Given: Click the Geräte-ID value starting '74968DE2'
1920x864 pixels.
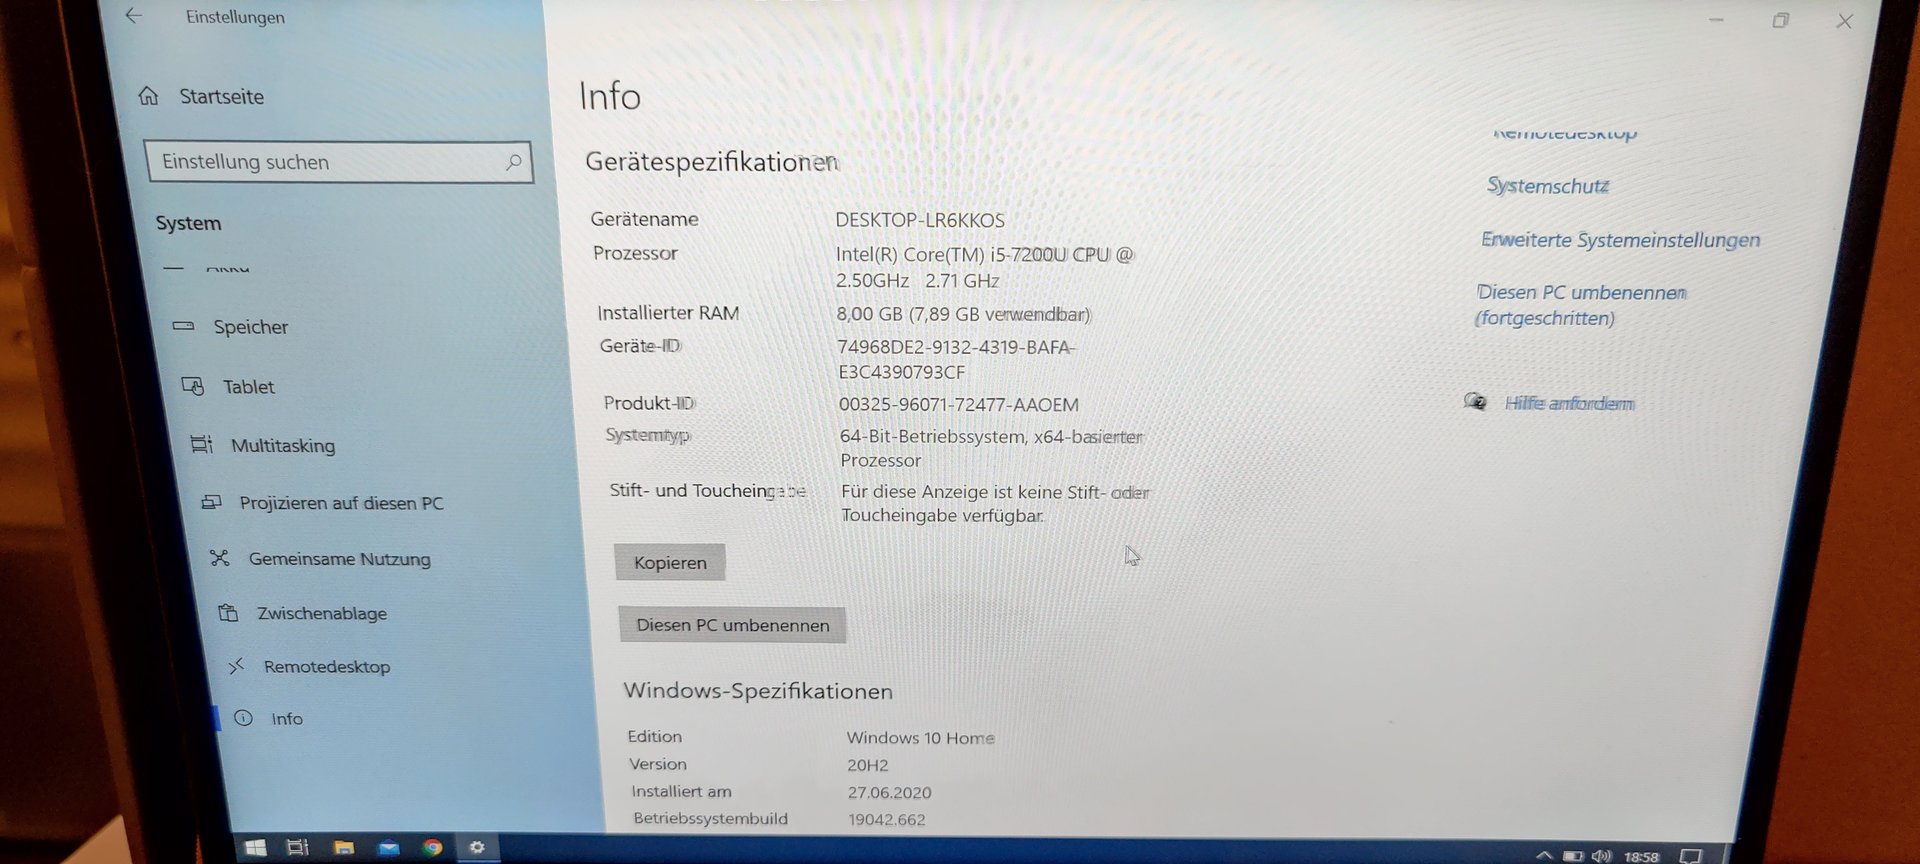Looking at the screenshot, I should pyautogui.click(x=956, y=359).
